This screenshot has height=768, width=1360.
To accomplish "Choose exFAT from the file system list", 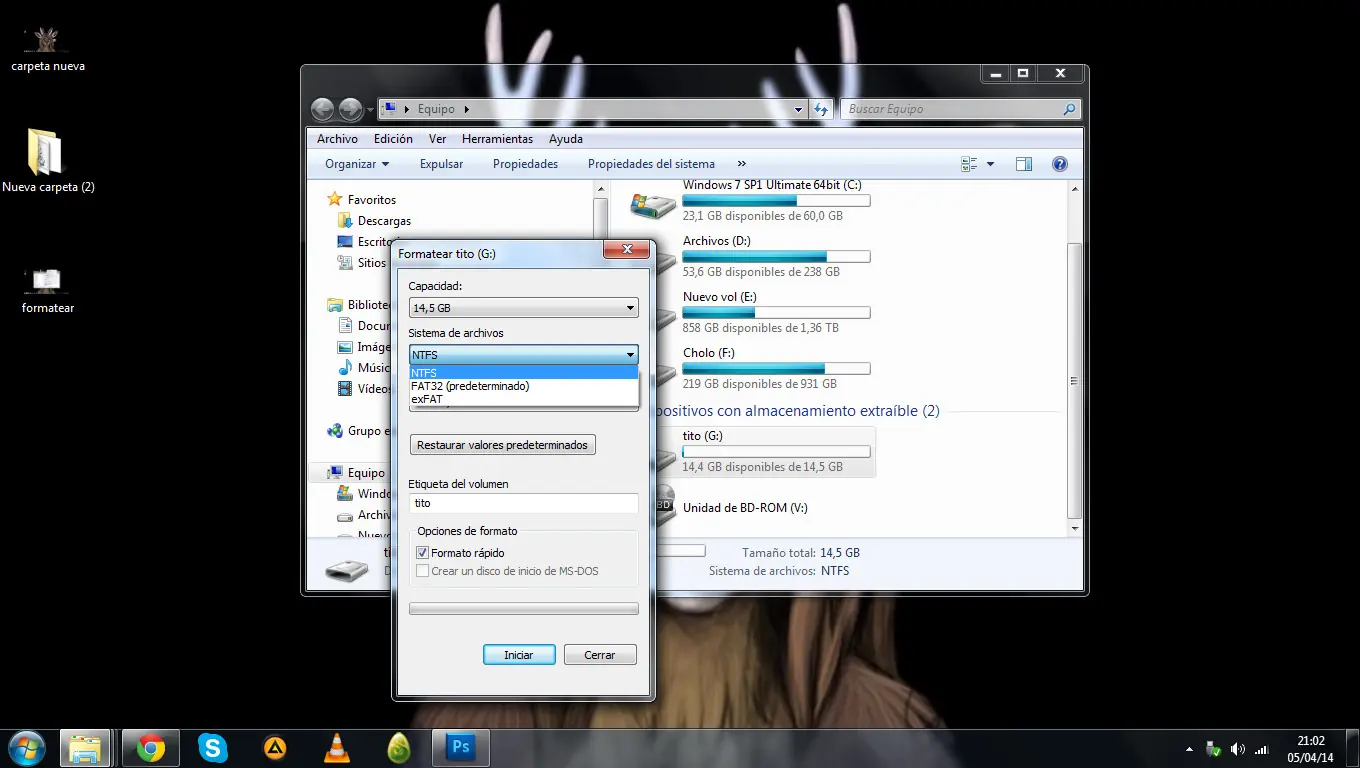I will (x=524, y=399).
